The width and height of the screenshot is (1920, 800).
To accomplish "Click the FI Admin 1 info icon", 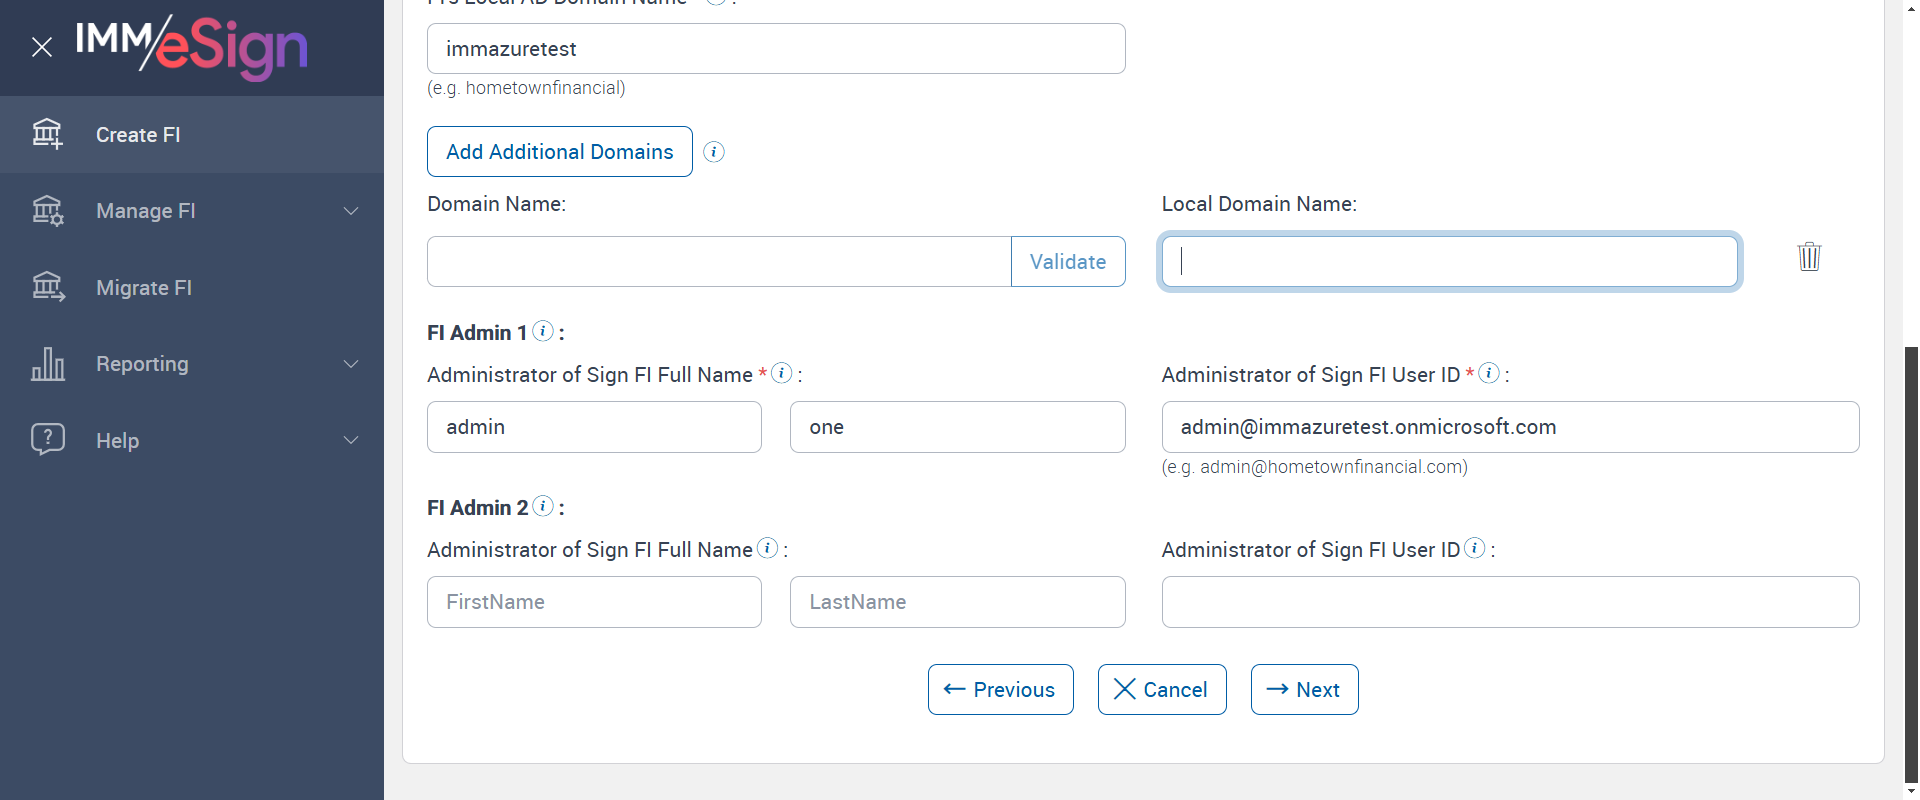I will 543,331.
